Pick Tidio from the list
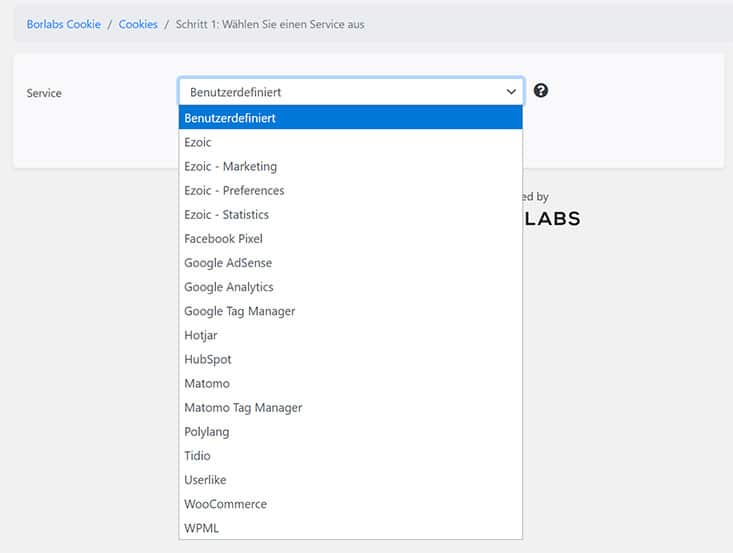The height and width of the screenshot is (553, 733). tap(351, 456)
